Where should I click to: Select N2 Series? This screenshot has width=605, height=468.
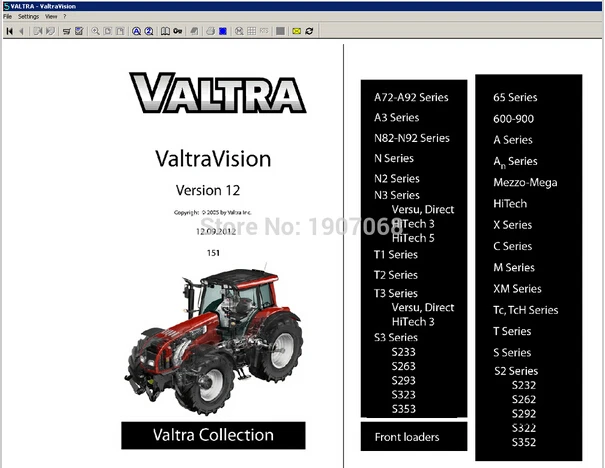point(397,179)
